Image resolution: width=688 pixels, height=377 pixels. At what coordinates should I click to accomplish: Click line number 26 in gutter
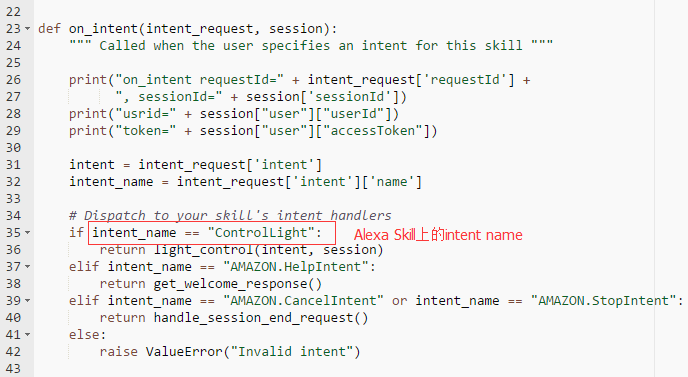[x=13, y=80]
